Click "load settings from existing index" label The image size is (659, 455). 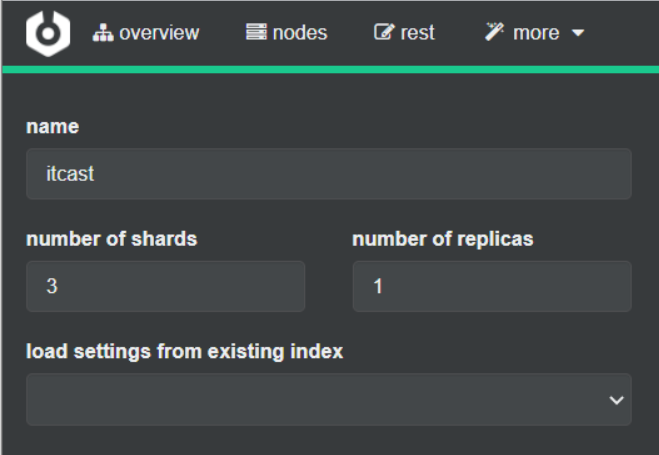point(184,352)
